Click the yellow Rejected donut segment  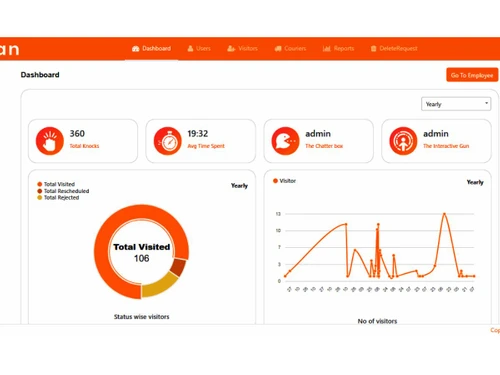tap(159, 286)
